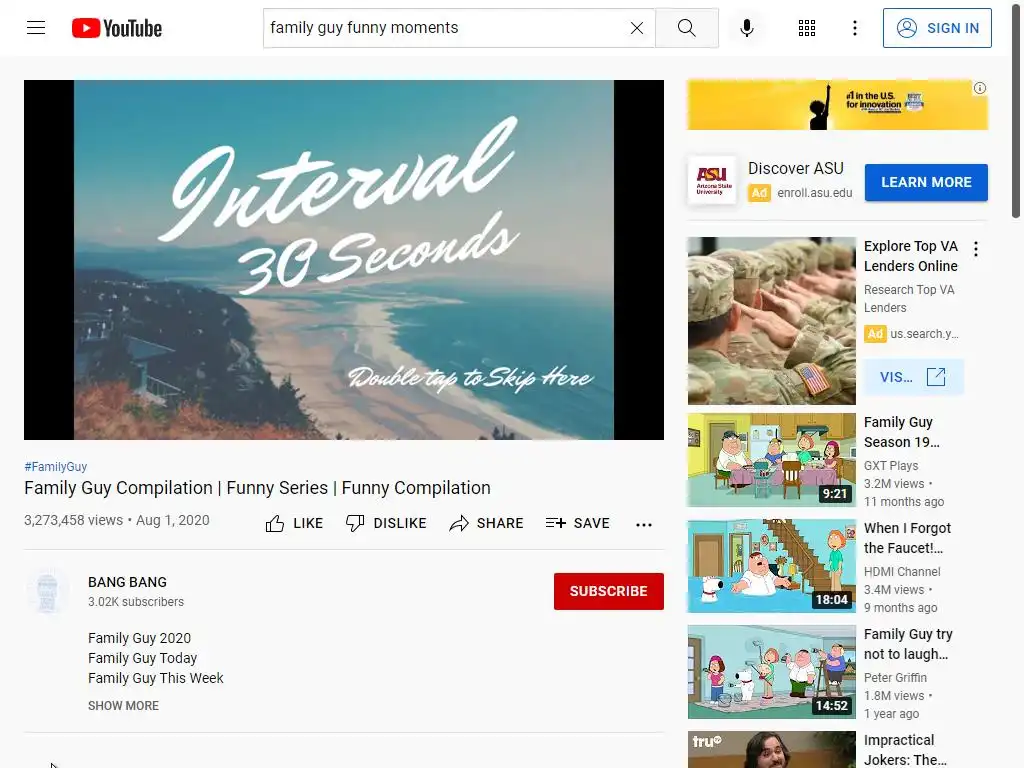Go to YouTube home via logo
Viewport: 1024px width, 768px height.
117,28
